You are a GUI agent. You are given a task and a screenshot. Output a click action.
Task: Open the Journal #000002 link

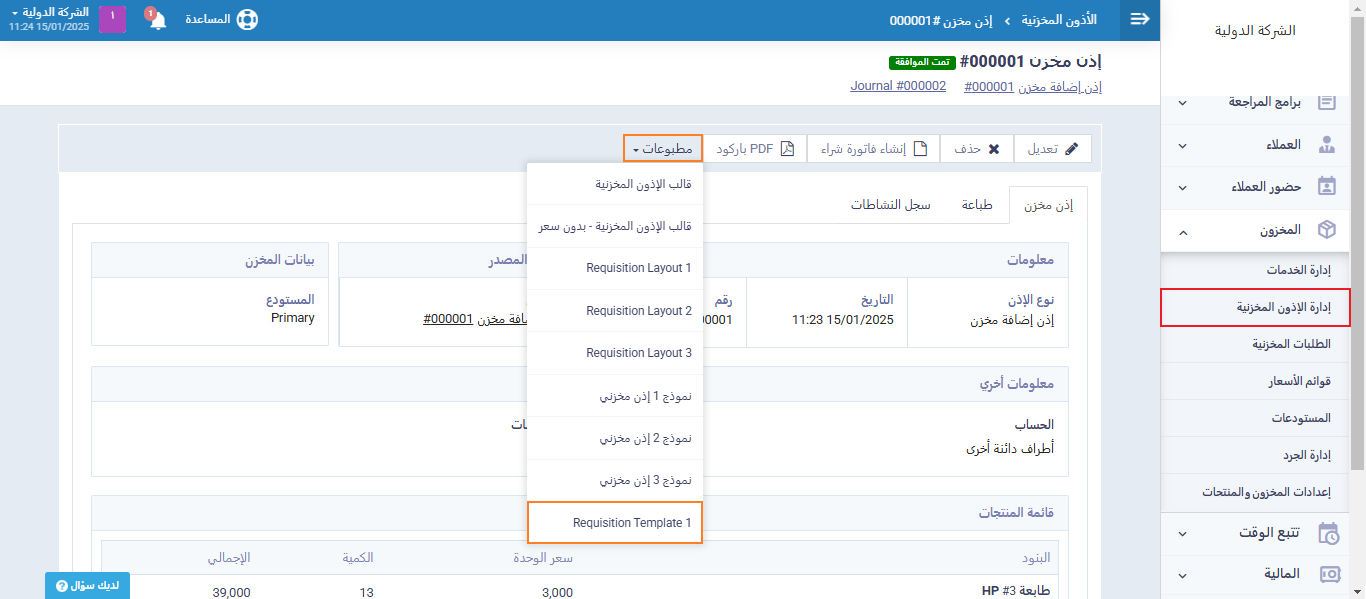[898, 86]
